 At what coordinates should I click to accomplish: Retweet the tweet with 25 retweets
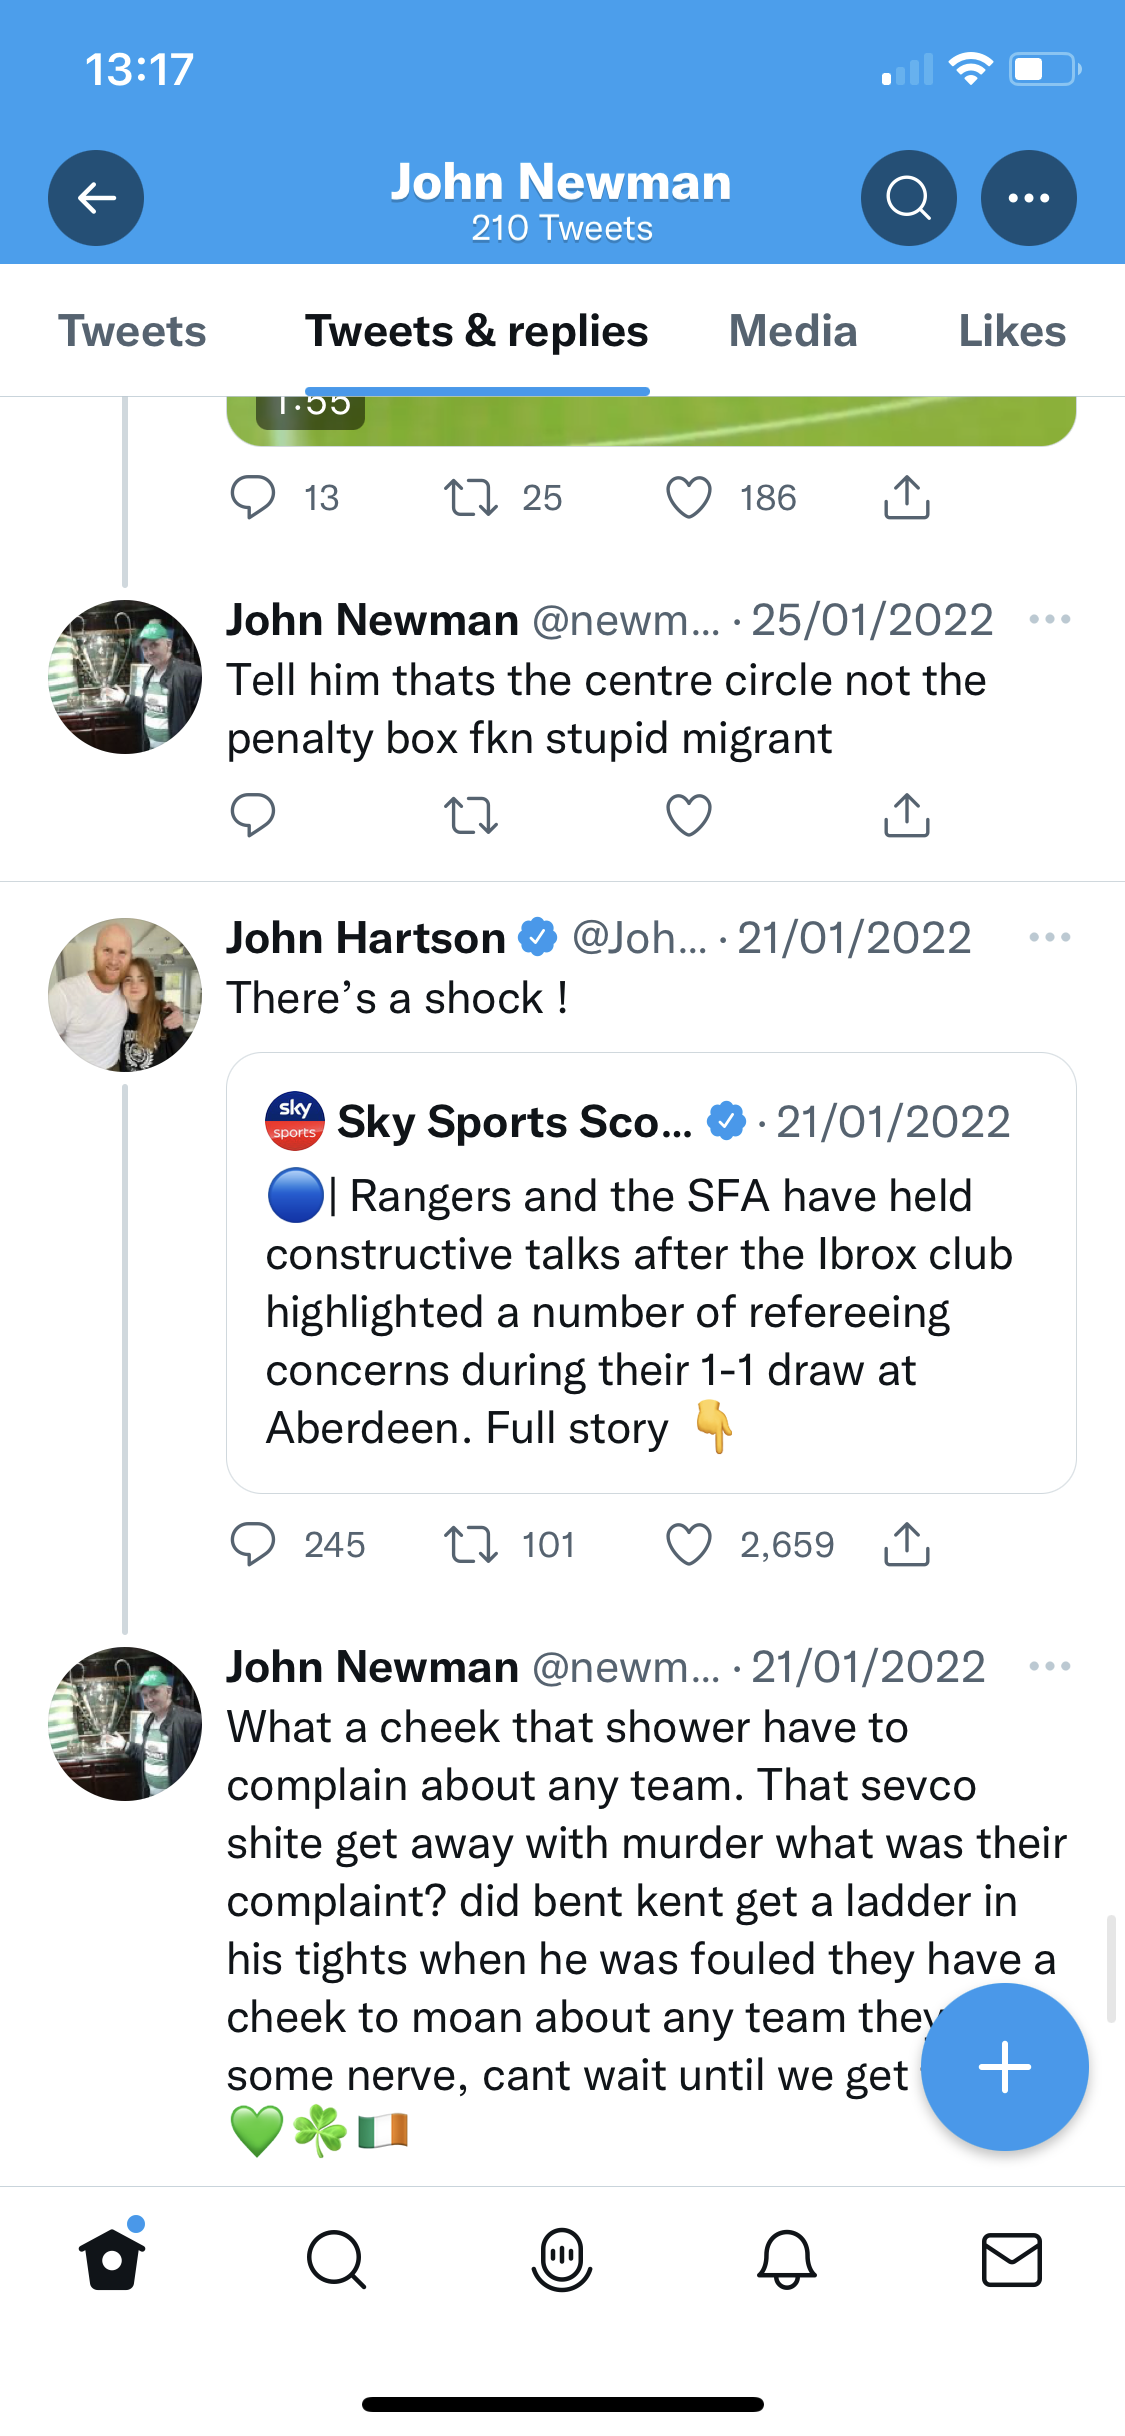[470, 498]
